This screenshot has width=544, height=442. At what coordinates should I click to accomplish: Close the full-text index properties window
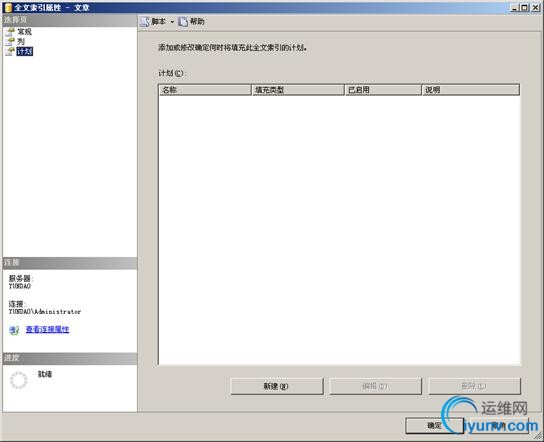coord(535,7)
